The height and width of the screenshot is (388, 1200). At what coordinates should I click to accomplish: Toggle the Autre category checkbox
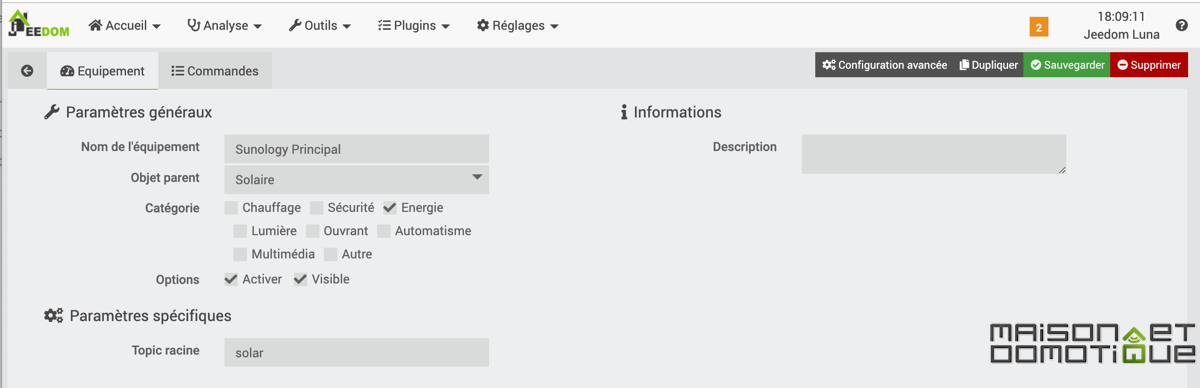331,255
